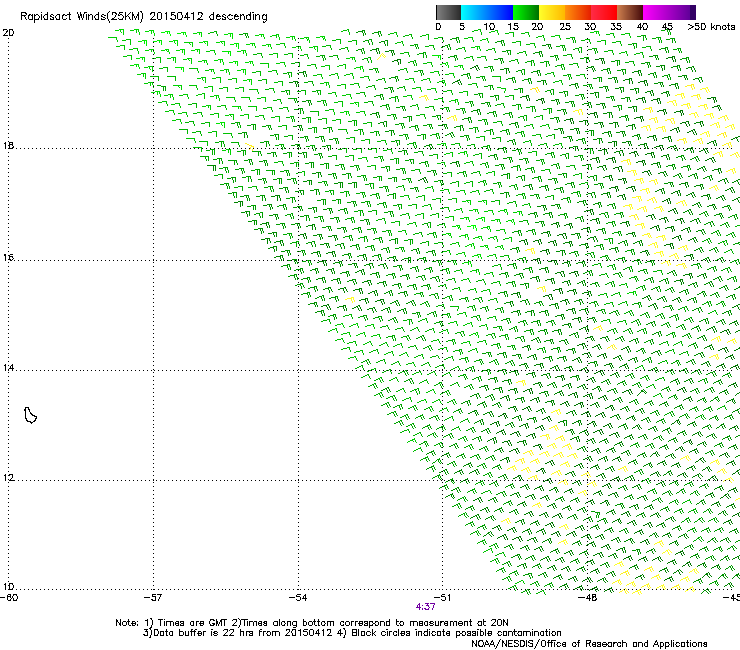Click the '>50 knots' legend label
The image size is (740, 650).
(711, 26)
